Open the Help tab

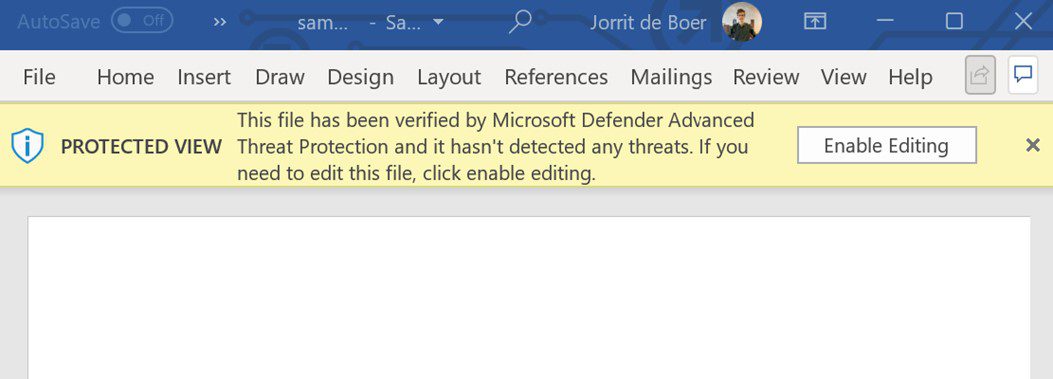910,77
